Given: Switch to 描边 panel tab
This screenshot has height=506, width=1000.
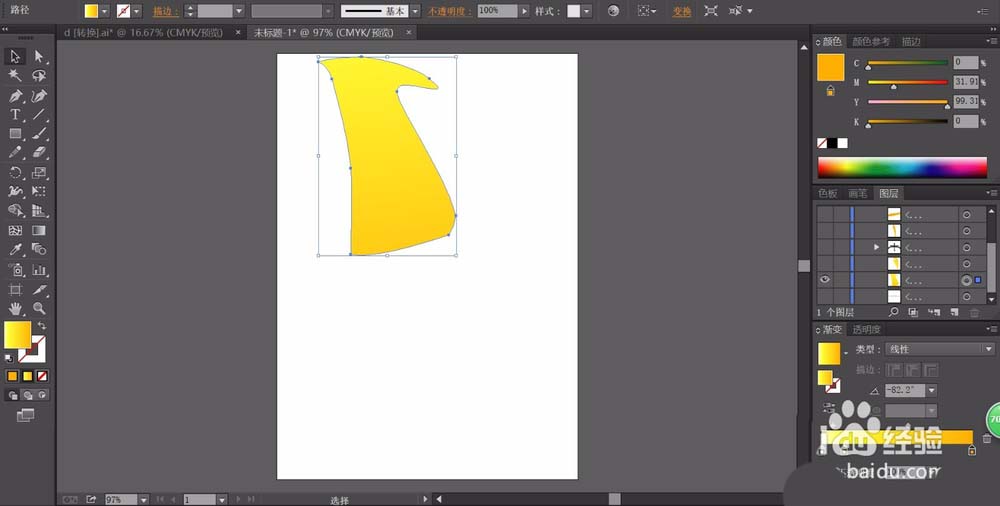Looking at the screenshot, I should [x=911, y=41].
